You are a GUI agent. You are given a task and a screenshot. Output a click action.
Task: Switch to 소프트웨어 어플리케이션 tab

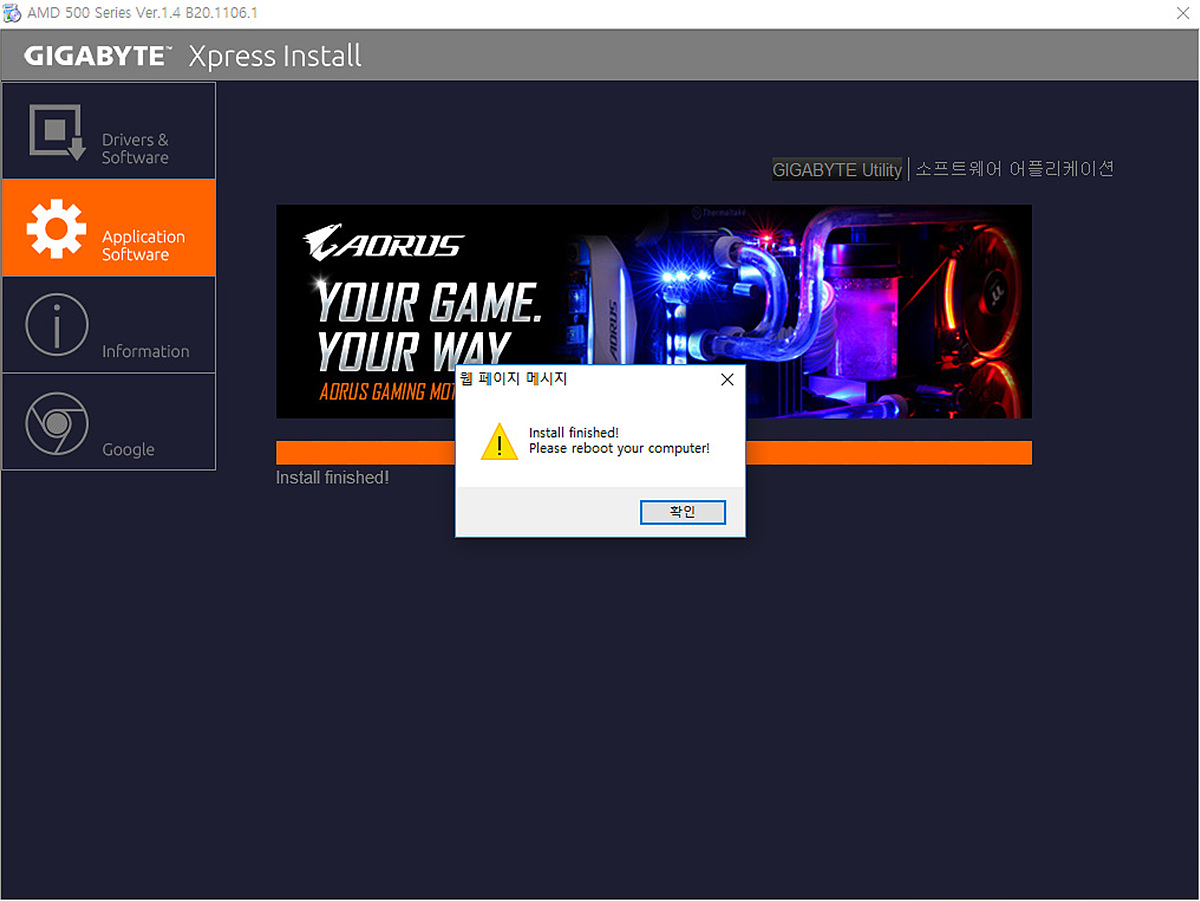pos(1014,169)
